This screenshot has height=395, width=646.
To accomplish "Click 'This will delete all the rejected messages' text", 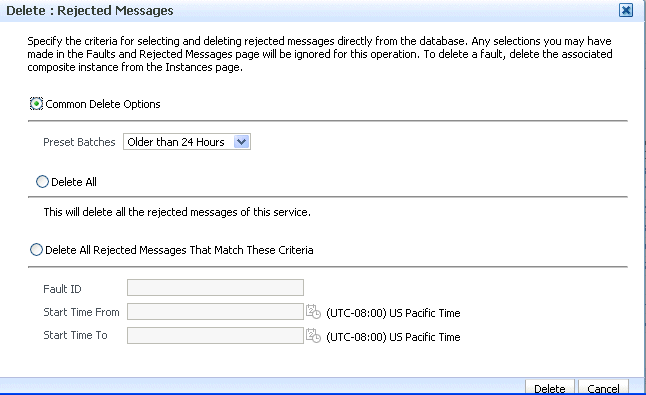I will pos(177,212).
